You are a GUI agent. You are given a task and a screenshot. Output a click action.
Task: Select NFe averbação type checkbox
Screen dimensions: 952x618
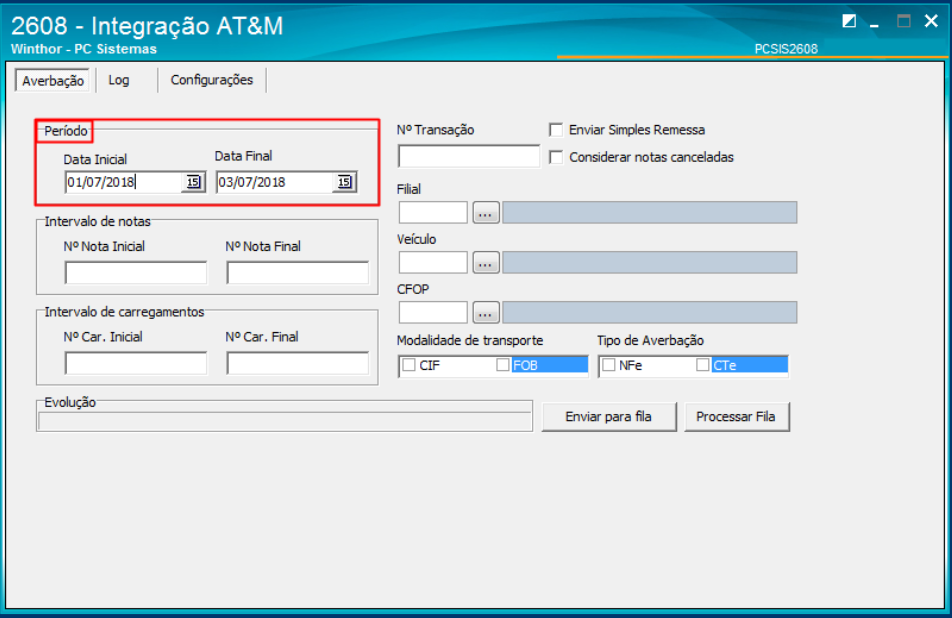(609, 365)
